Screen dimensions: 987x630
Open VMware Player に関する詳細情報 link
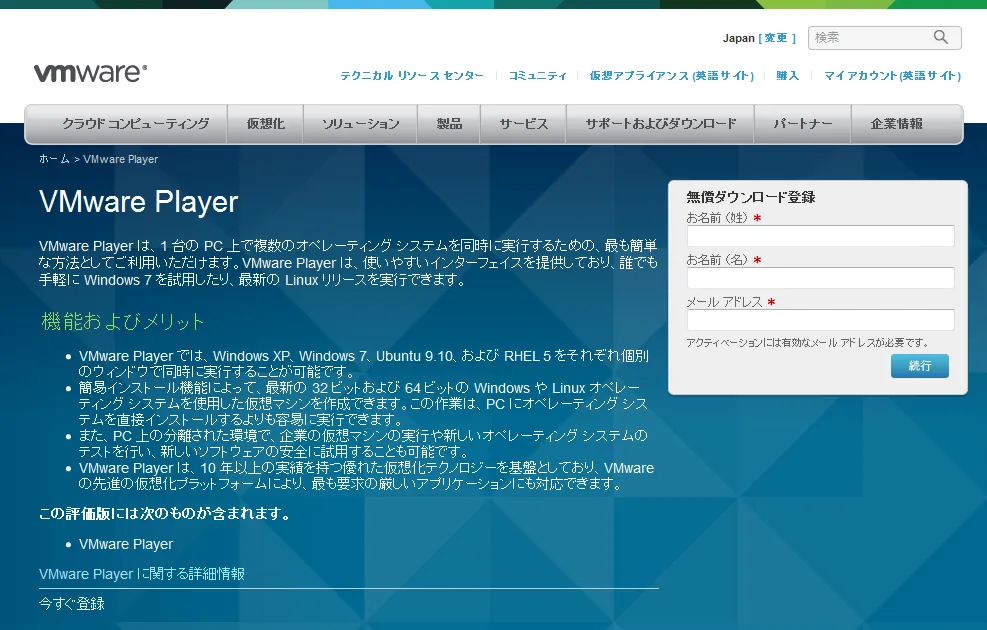click(x=141, y=573)
